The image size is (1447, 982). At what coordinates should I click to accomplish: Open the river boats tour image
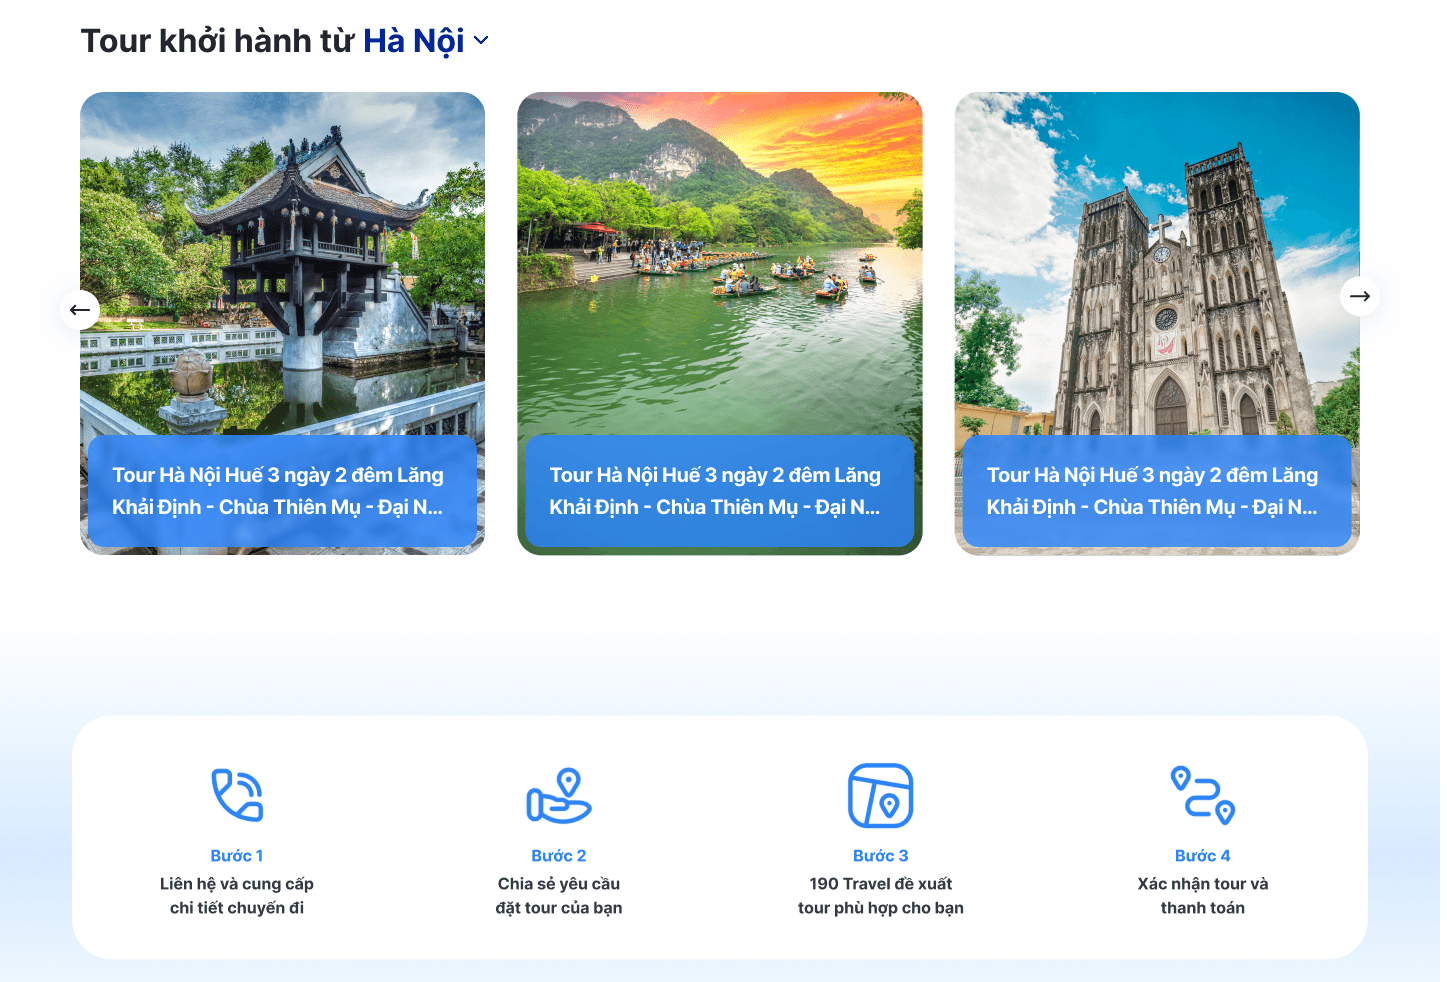tap(719, 260)
